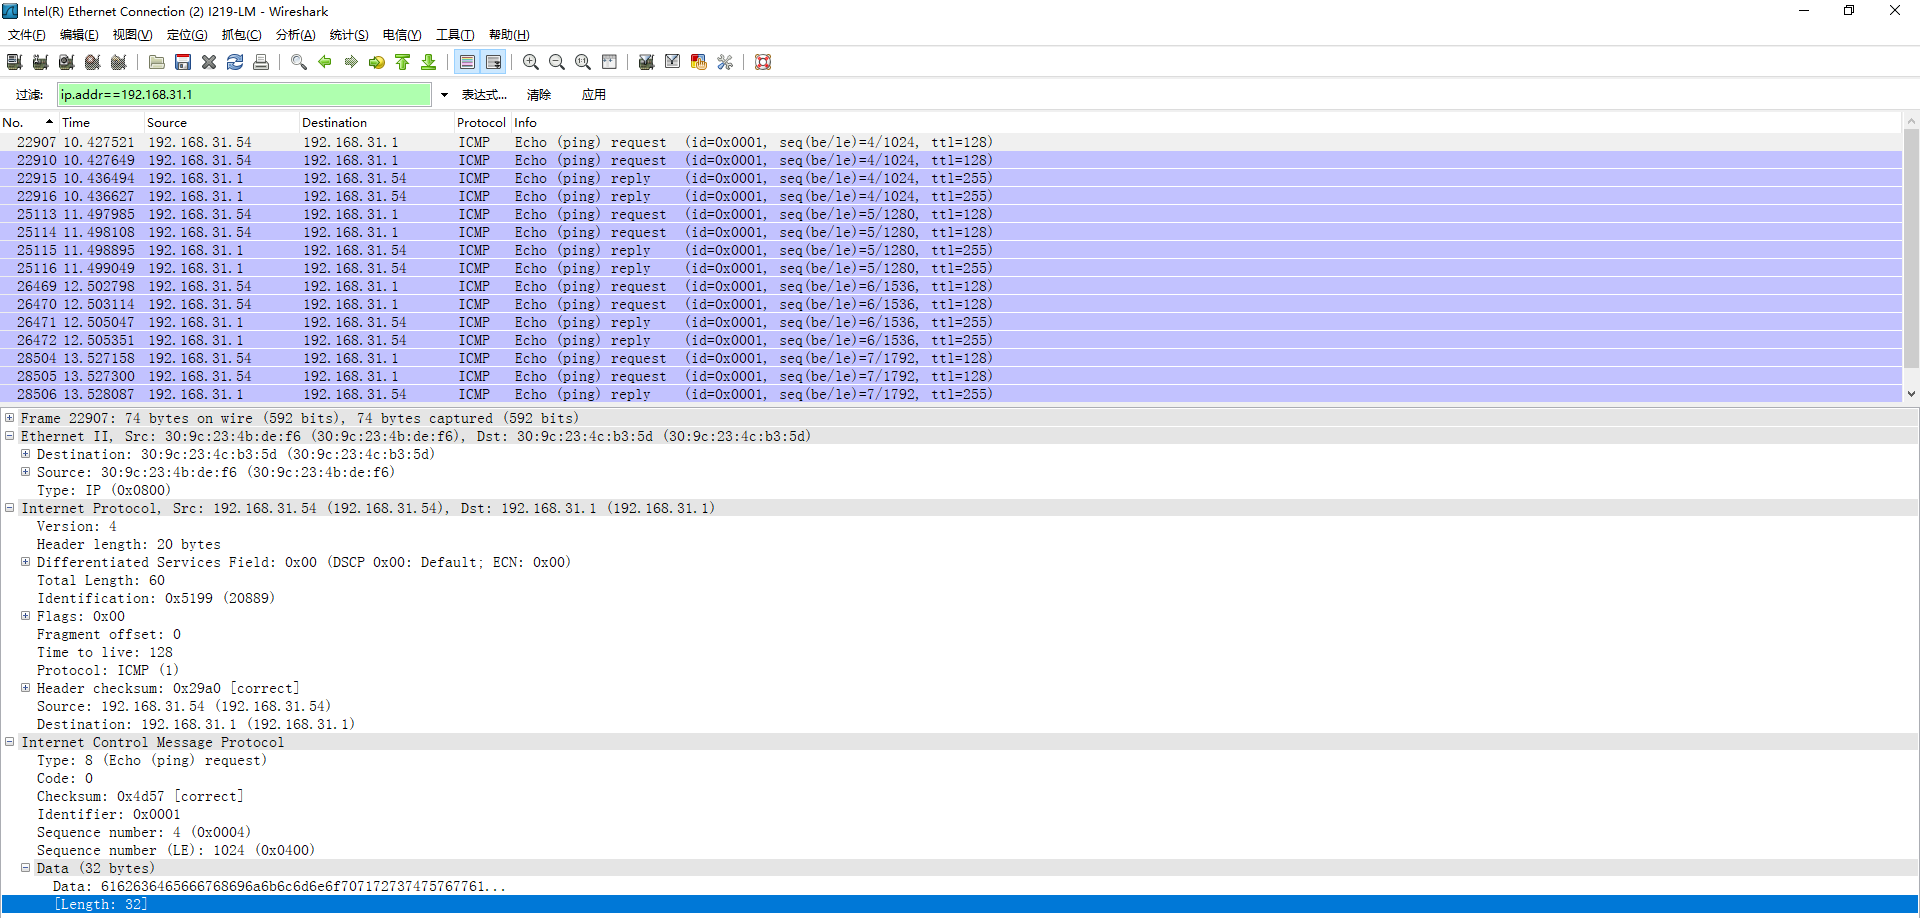Reload the capture file
Image resolution: width=1920 pixels, height=918 pixels.
[235, 62]
